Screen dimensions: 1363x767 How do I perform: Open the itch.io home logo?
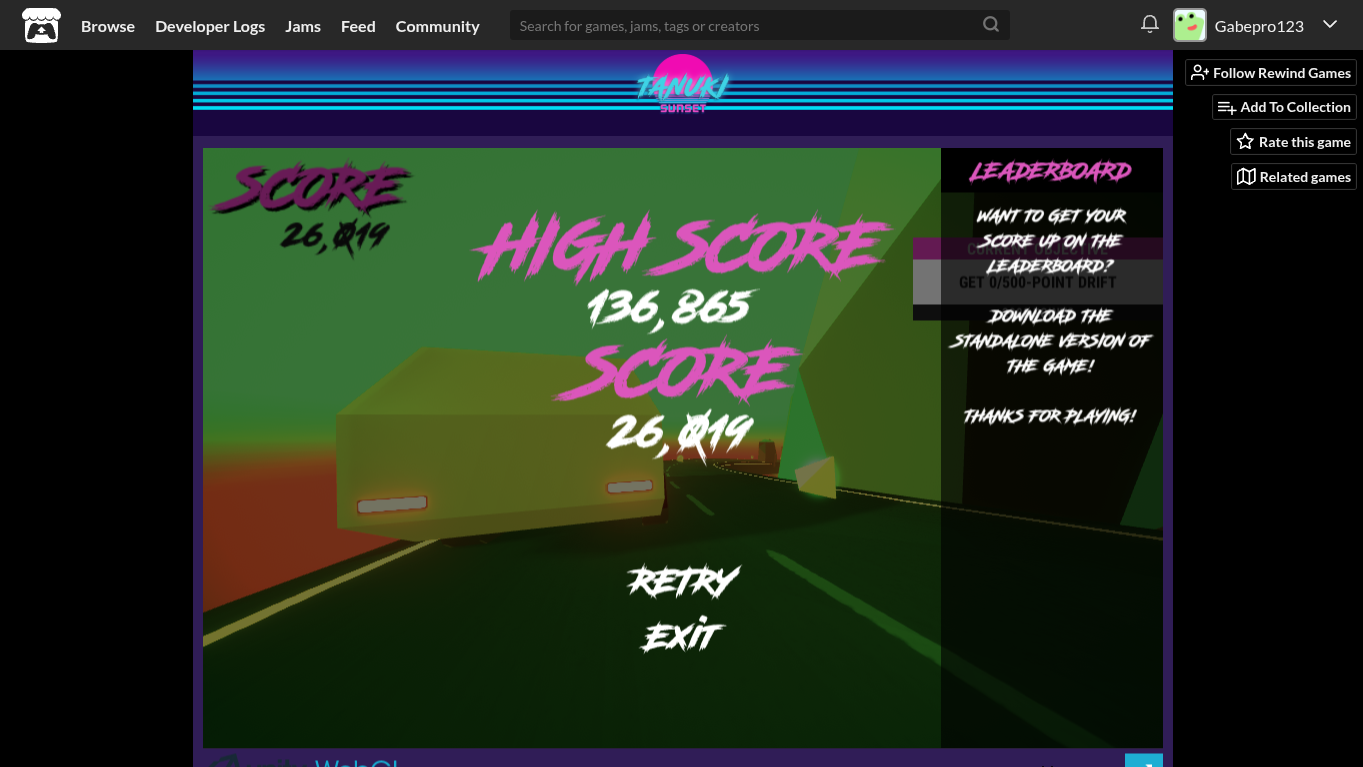(41, 26)
